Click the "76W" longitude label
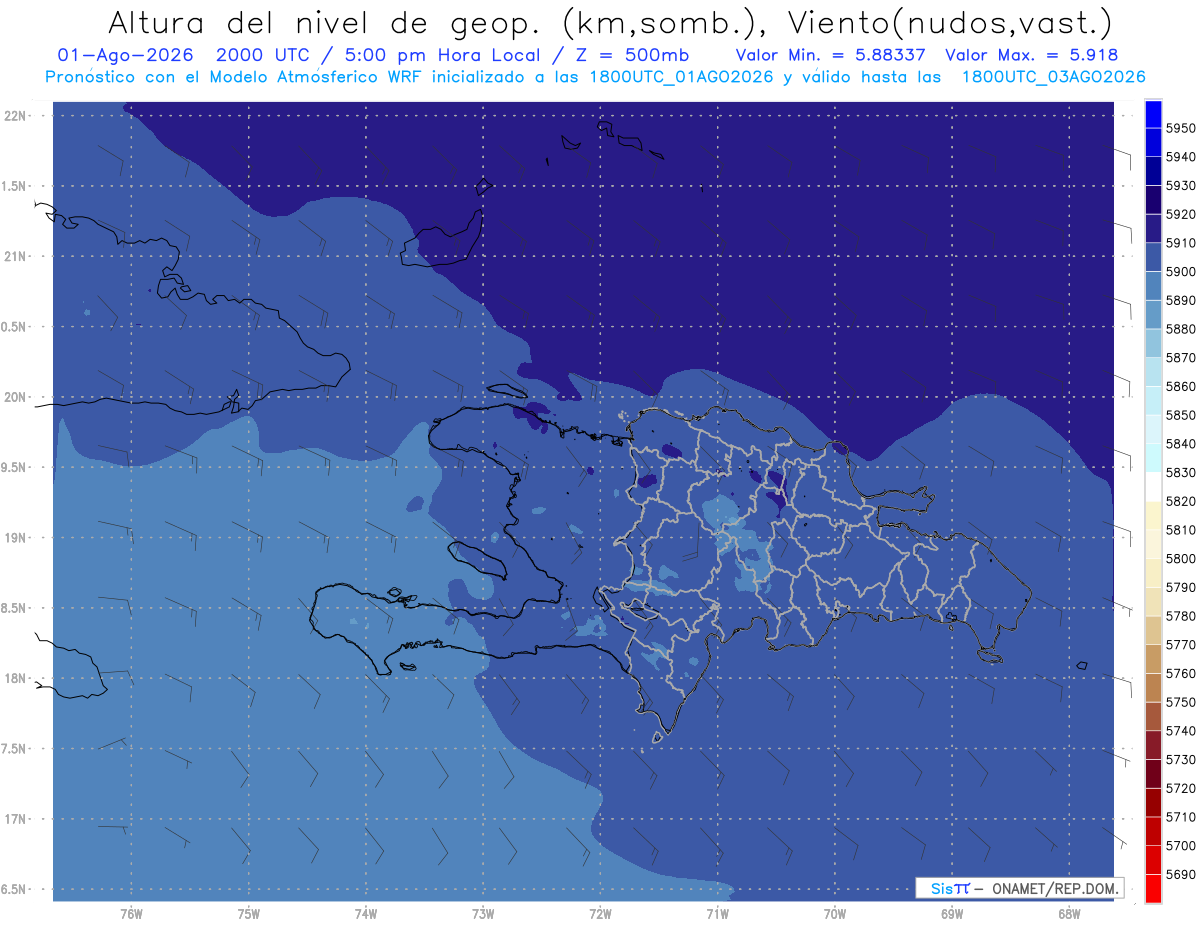 click(x=131, y=913)
